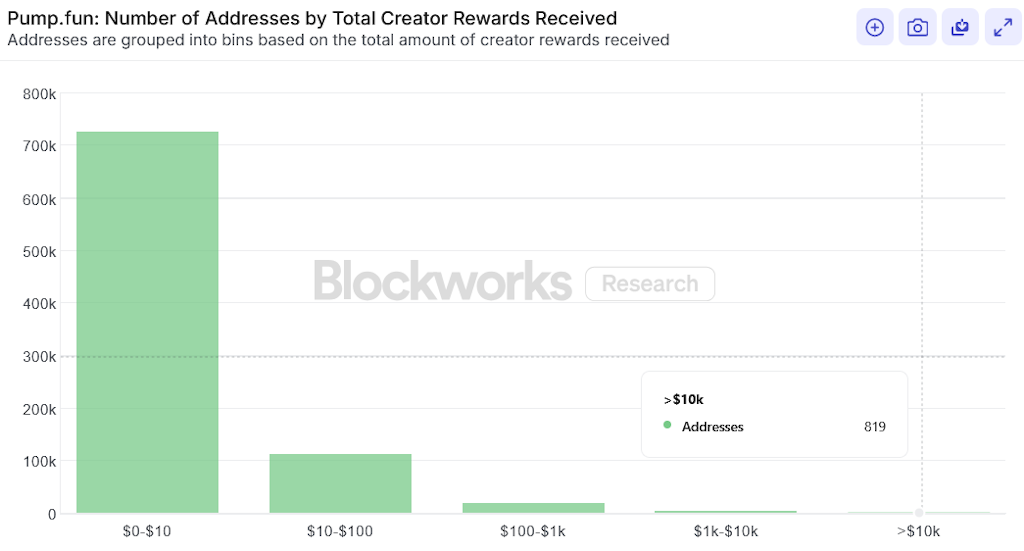Select the $10-$100 bar

coord(340,484)
